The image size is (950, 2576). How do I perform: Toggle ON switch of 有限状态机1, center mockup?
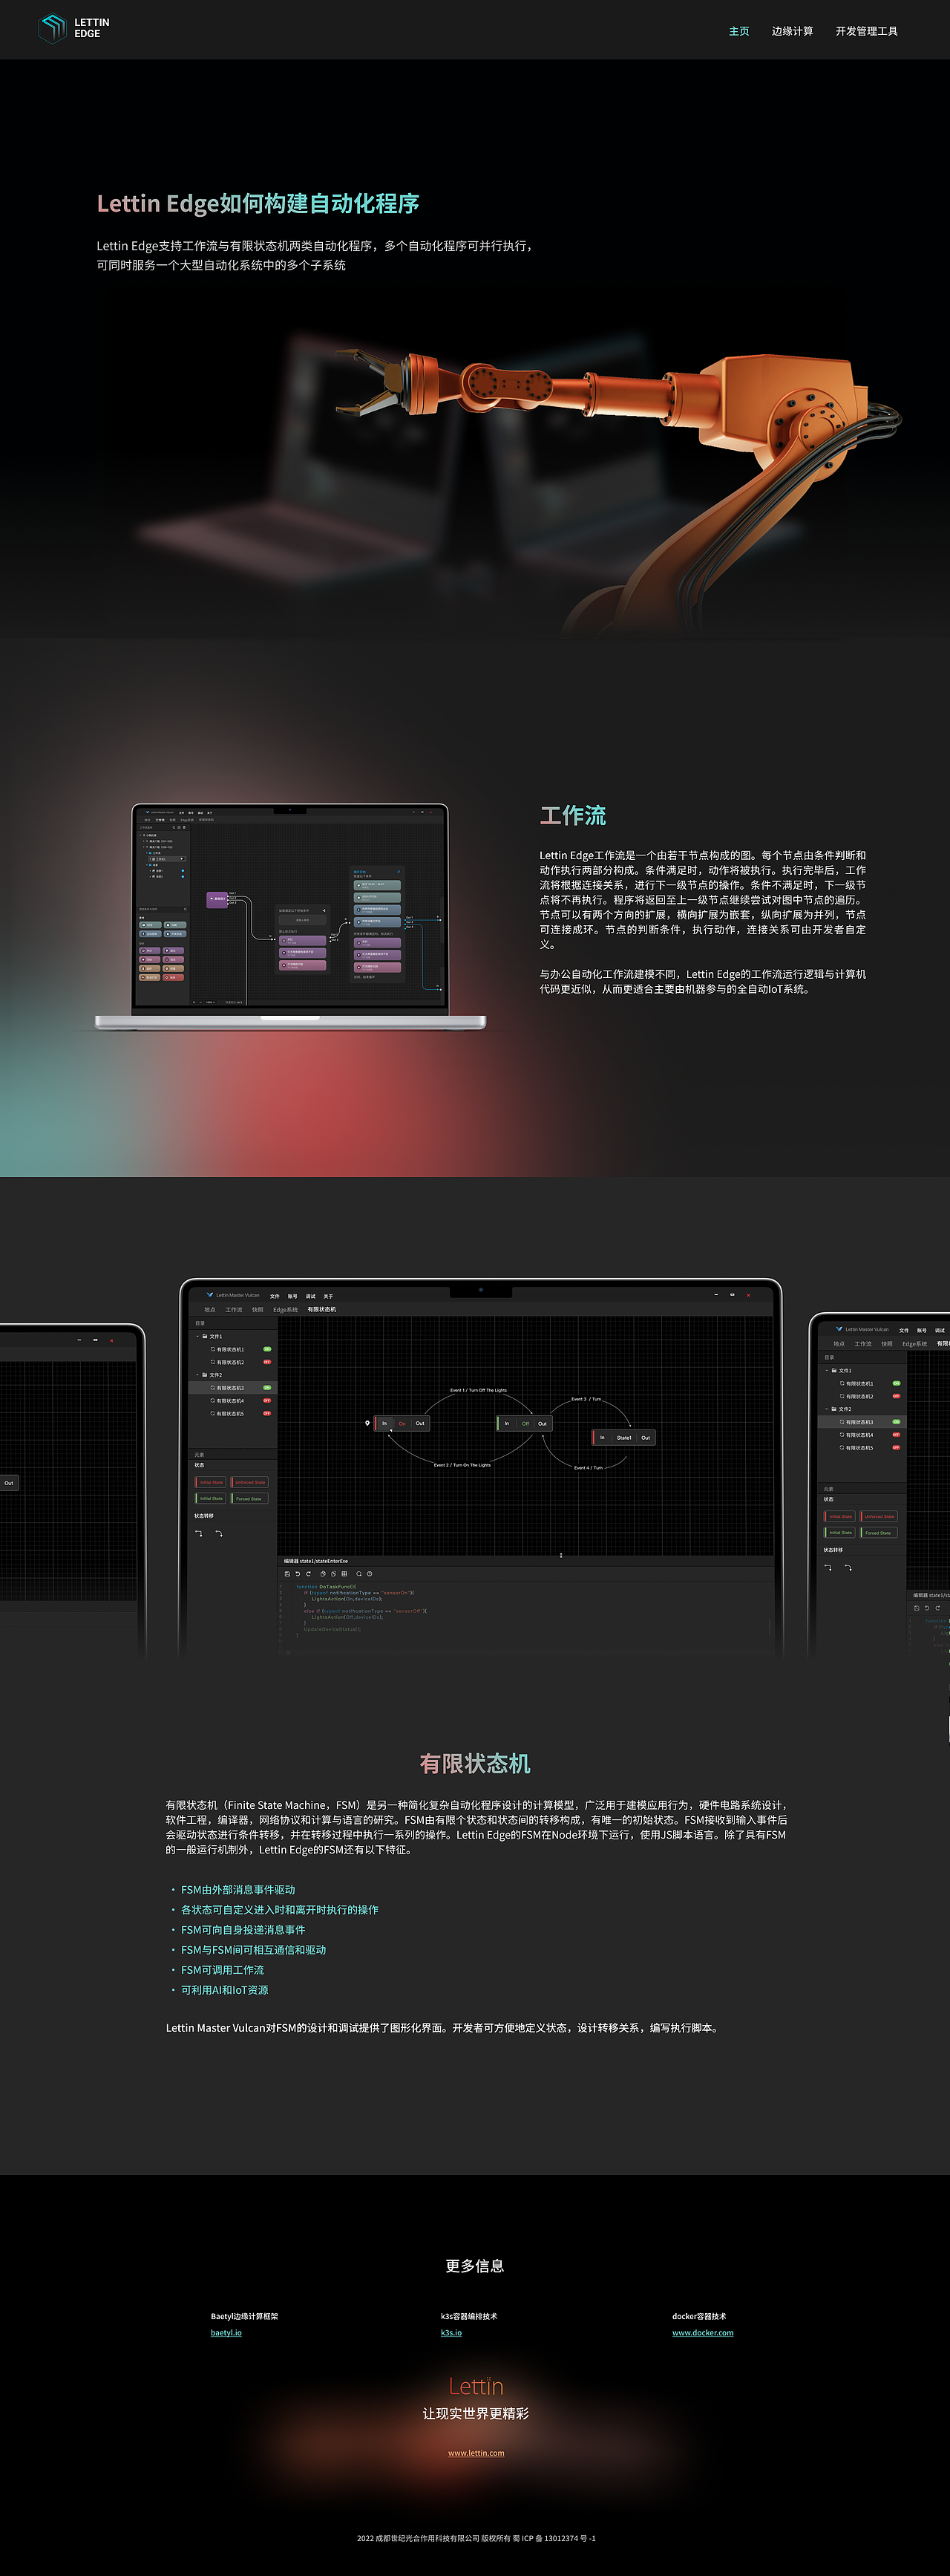click(x=267, y=1349)
